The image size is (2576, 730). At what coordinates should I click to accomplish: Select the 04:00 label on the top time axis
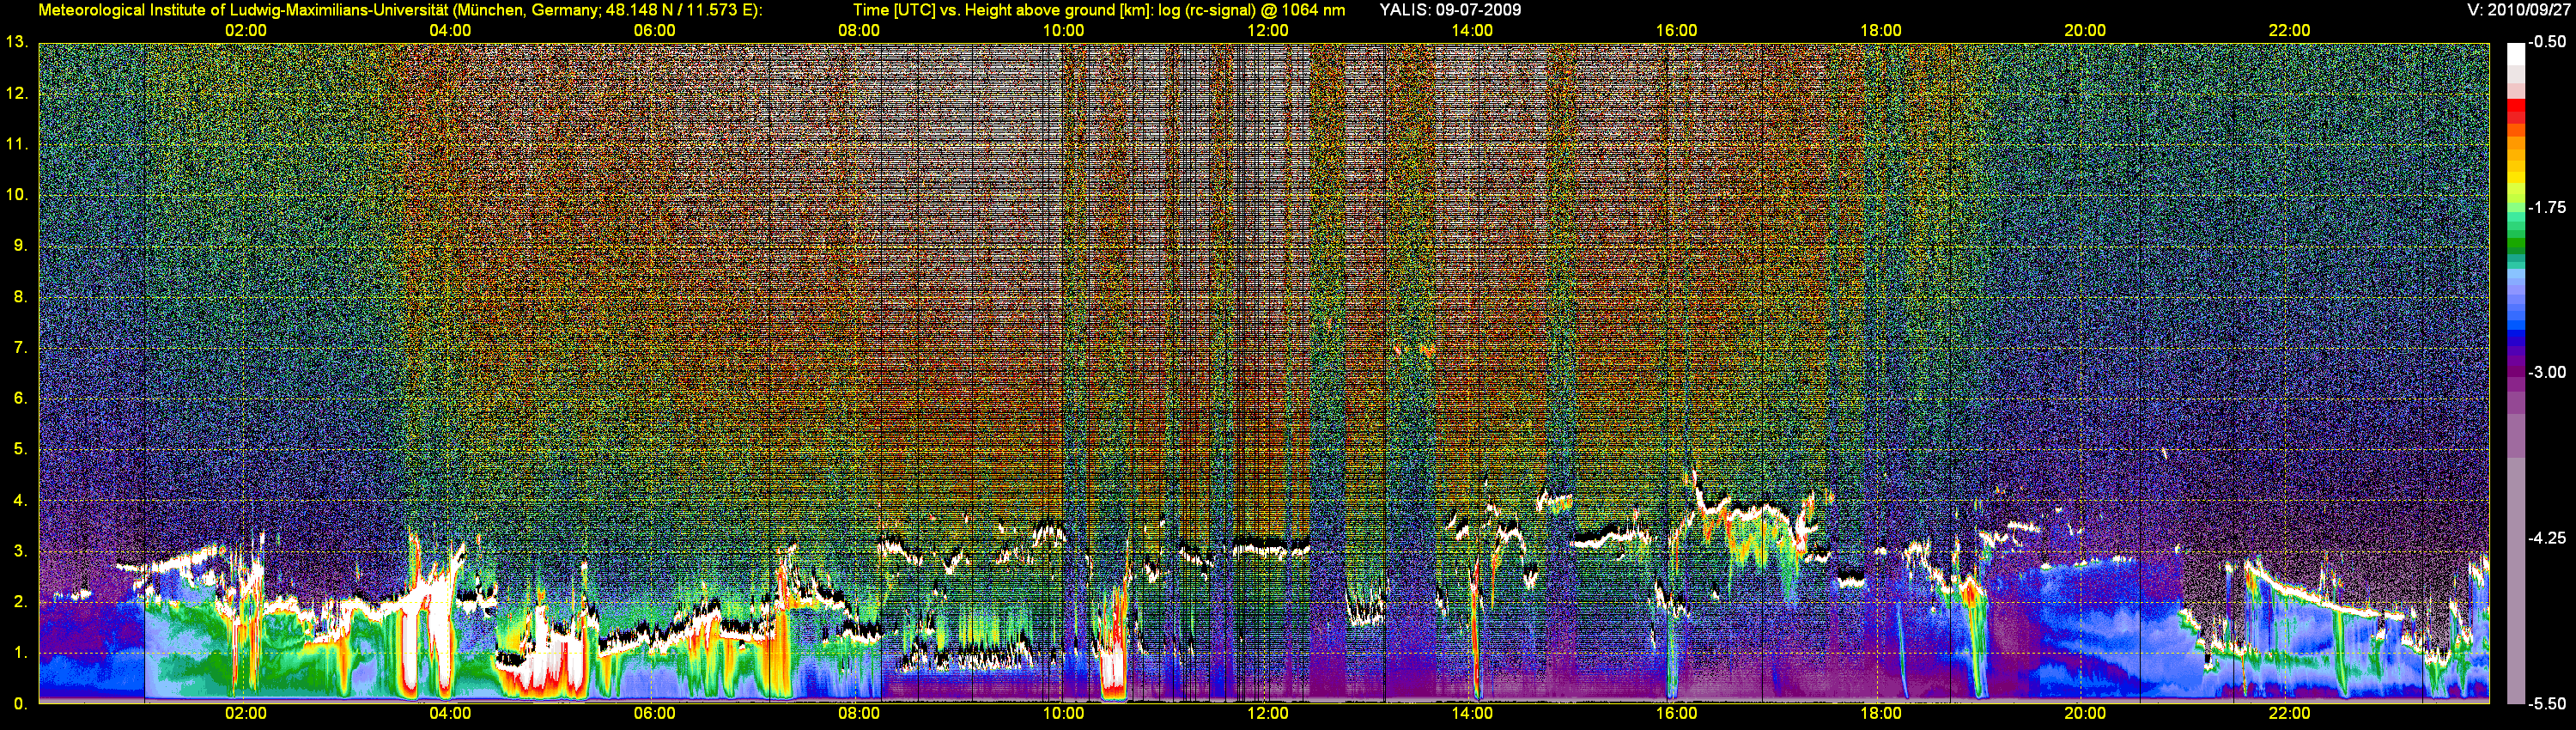click(450, 31)
